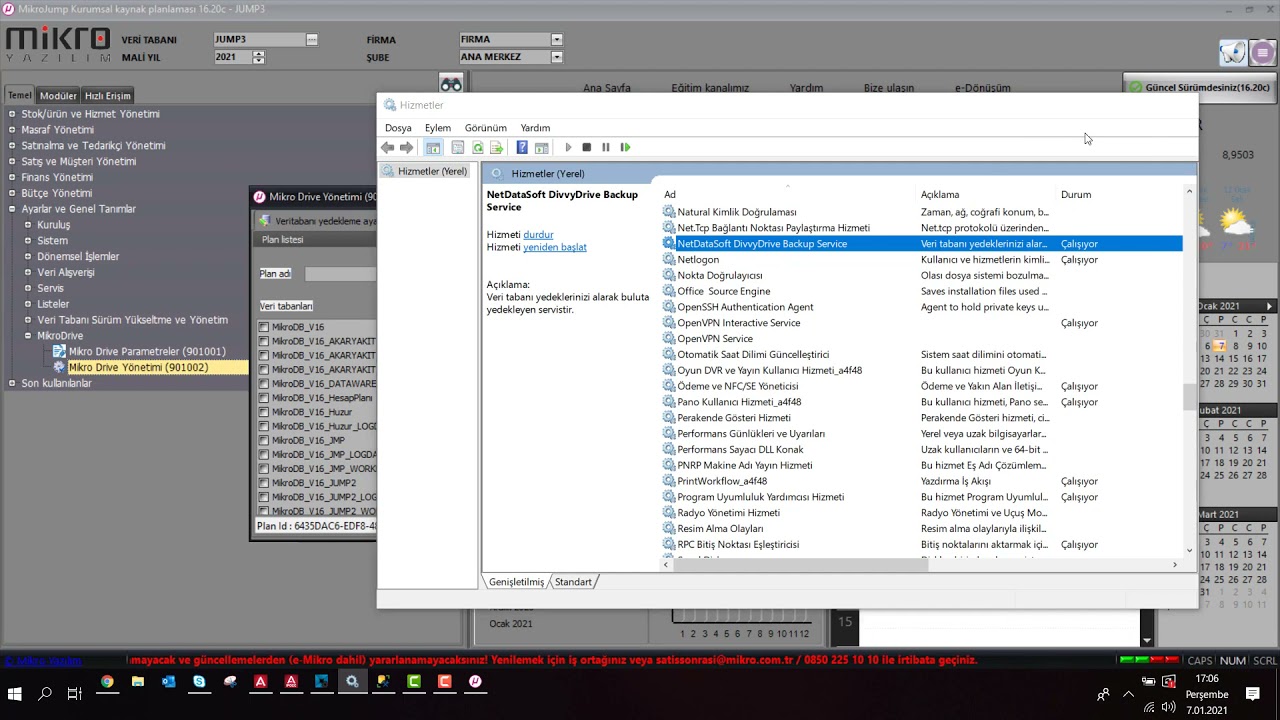Viewport: 1280px width, 720px height.
Task: Click the Refresh icon in Hizmetler toolbar
Action: tap(477, 147)
